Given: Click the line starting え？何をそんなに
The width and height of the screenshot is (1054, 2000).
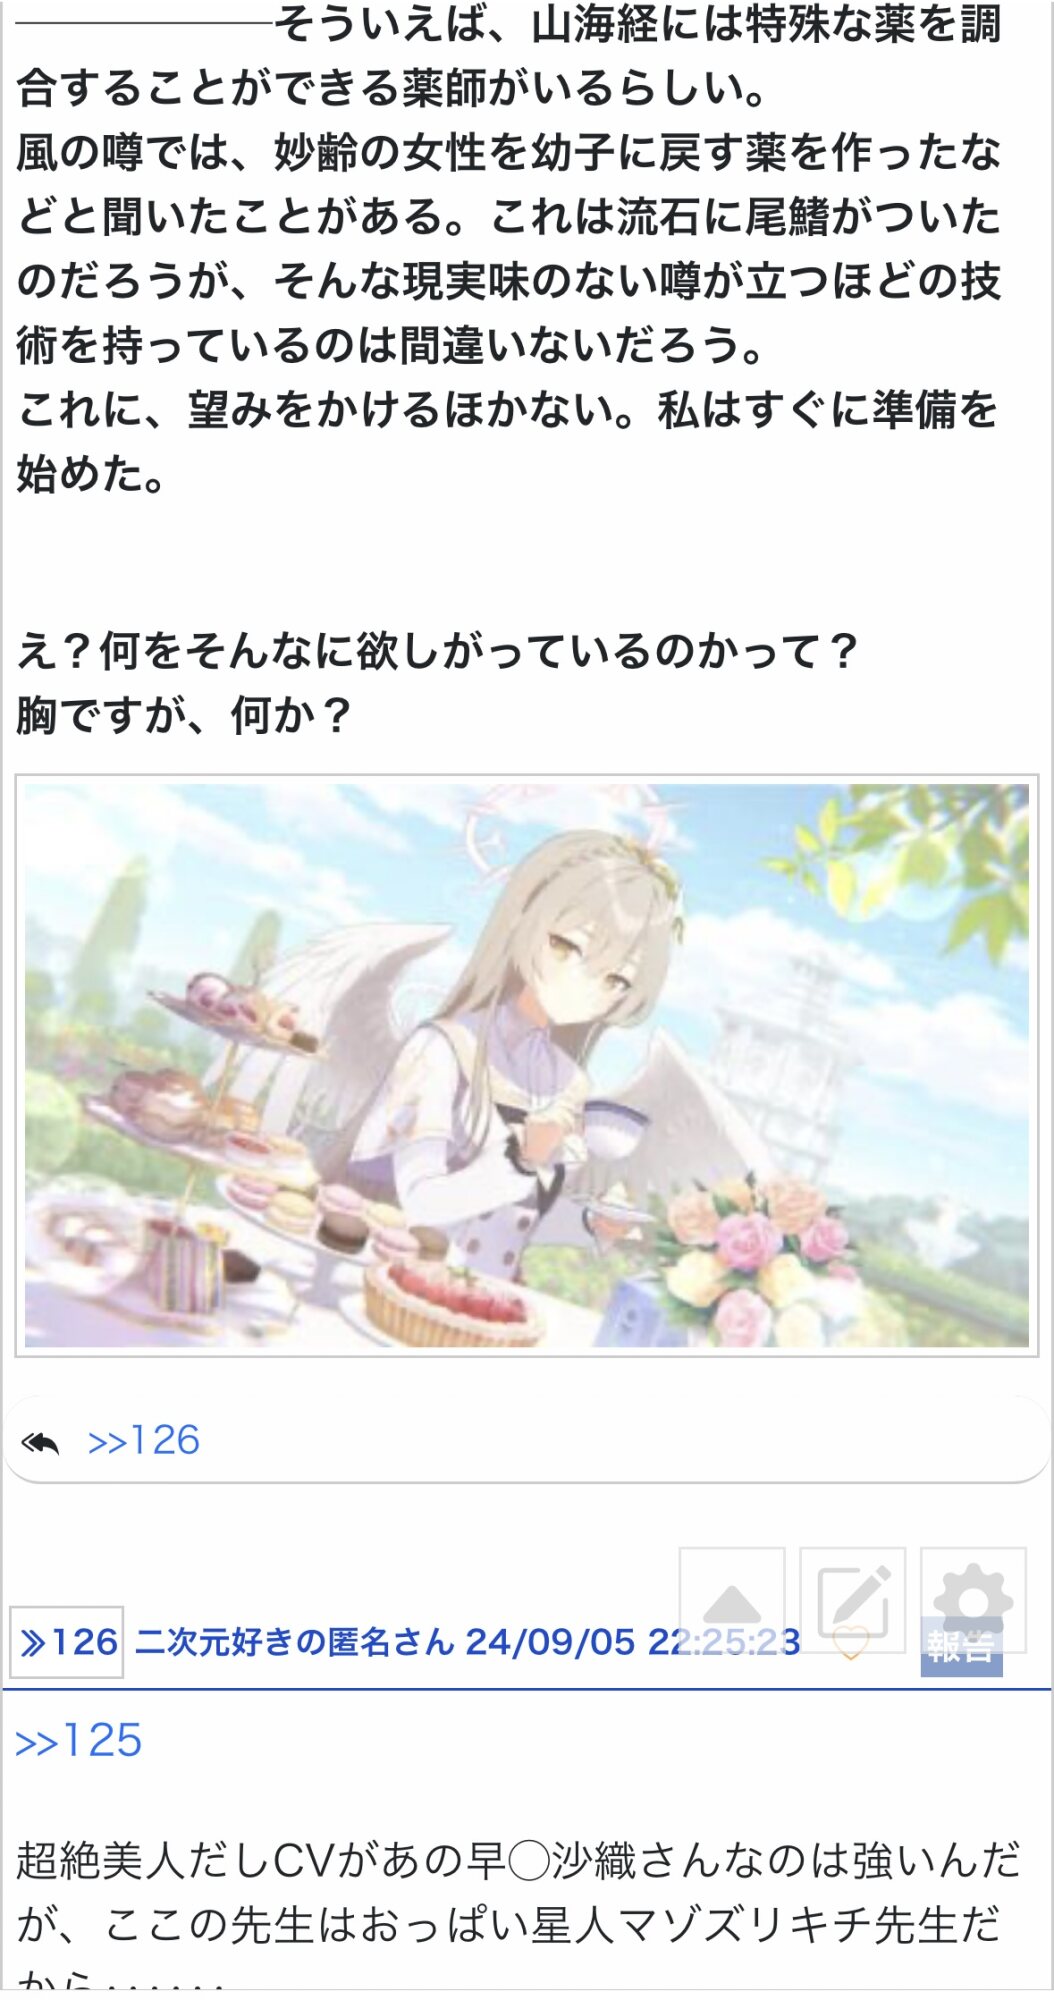Looking at the screenshot, I should (x=438, y=652).
